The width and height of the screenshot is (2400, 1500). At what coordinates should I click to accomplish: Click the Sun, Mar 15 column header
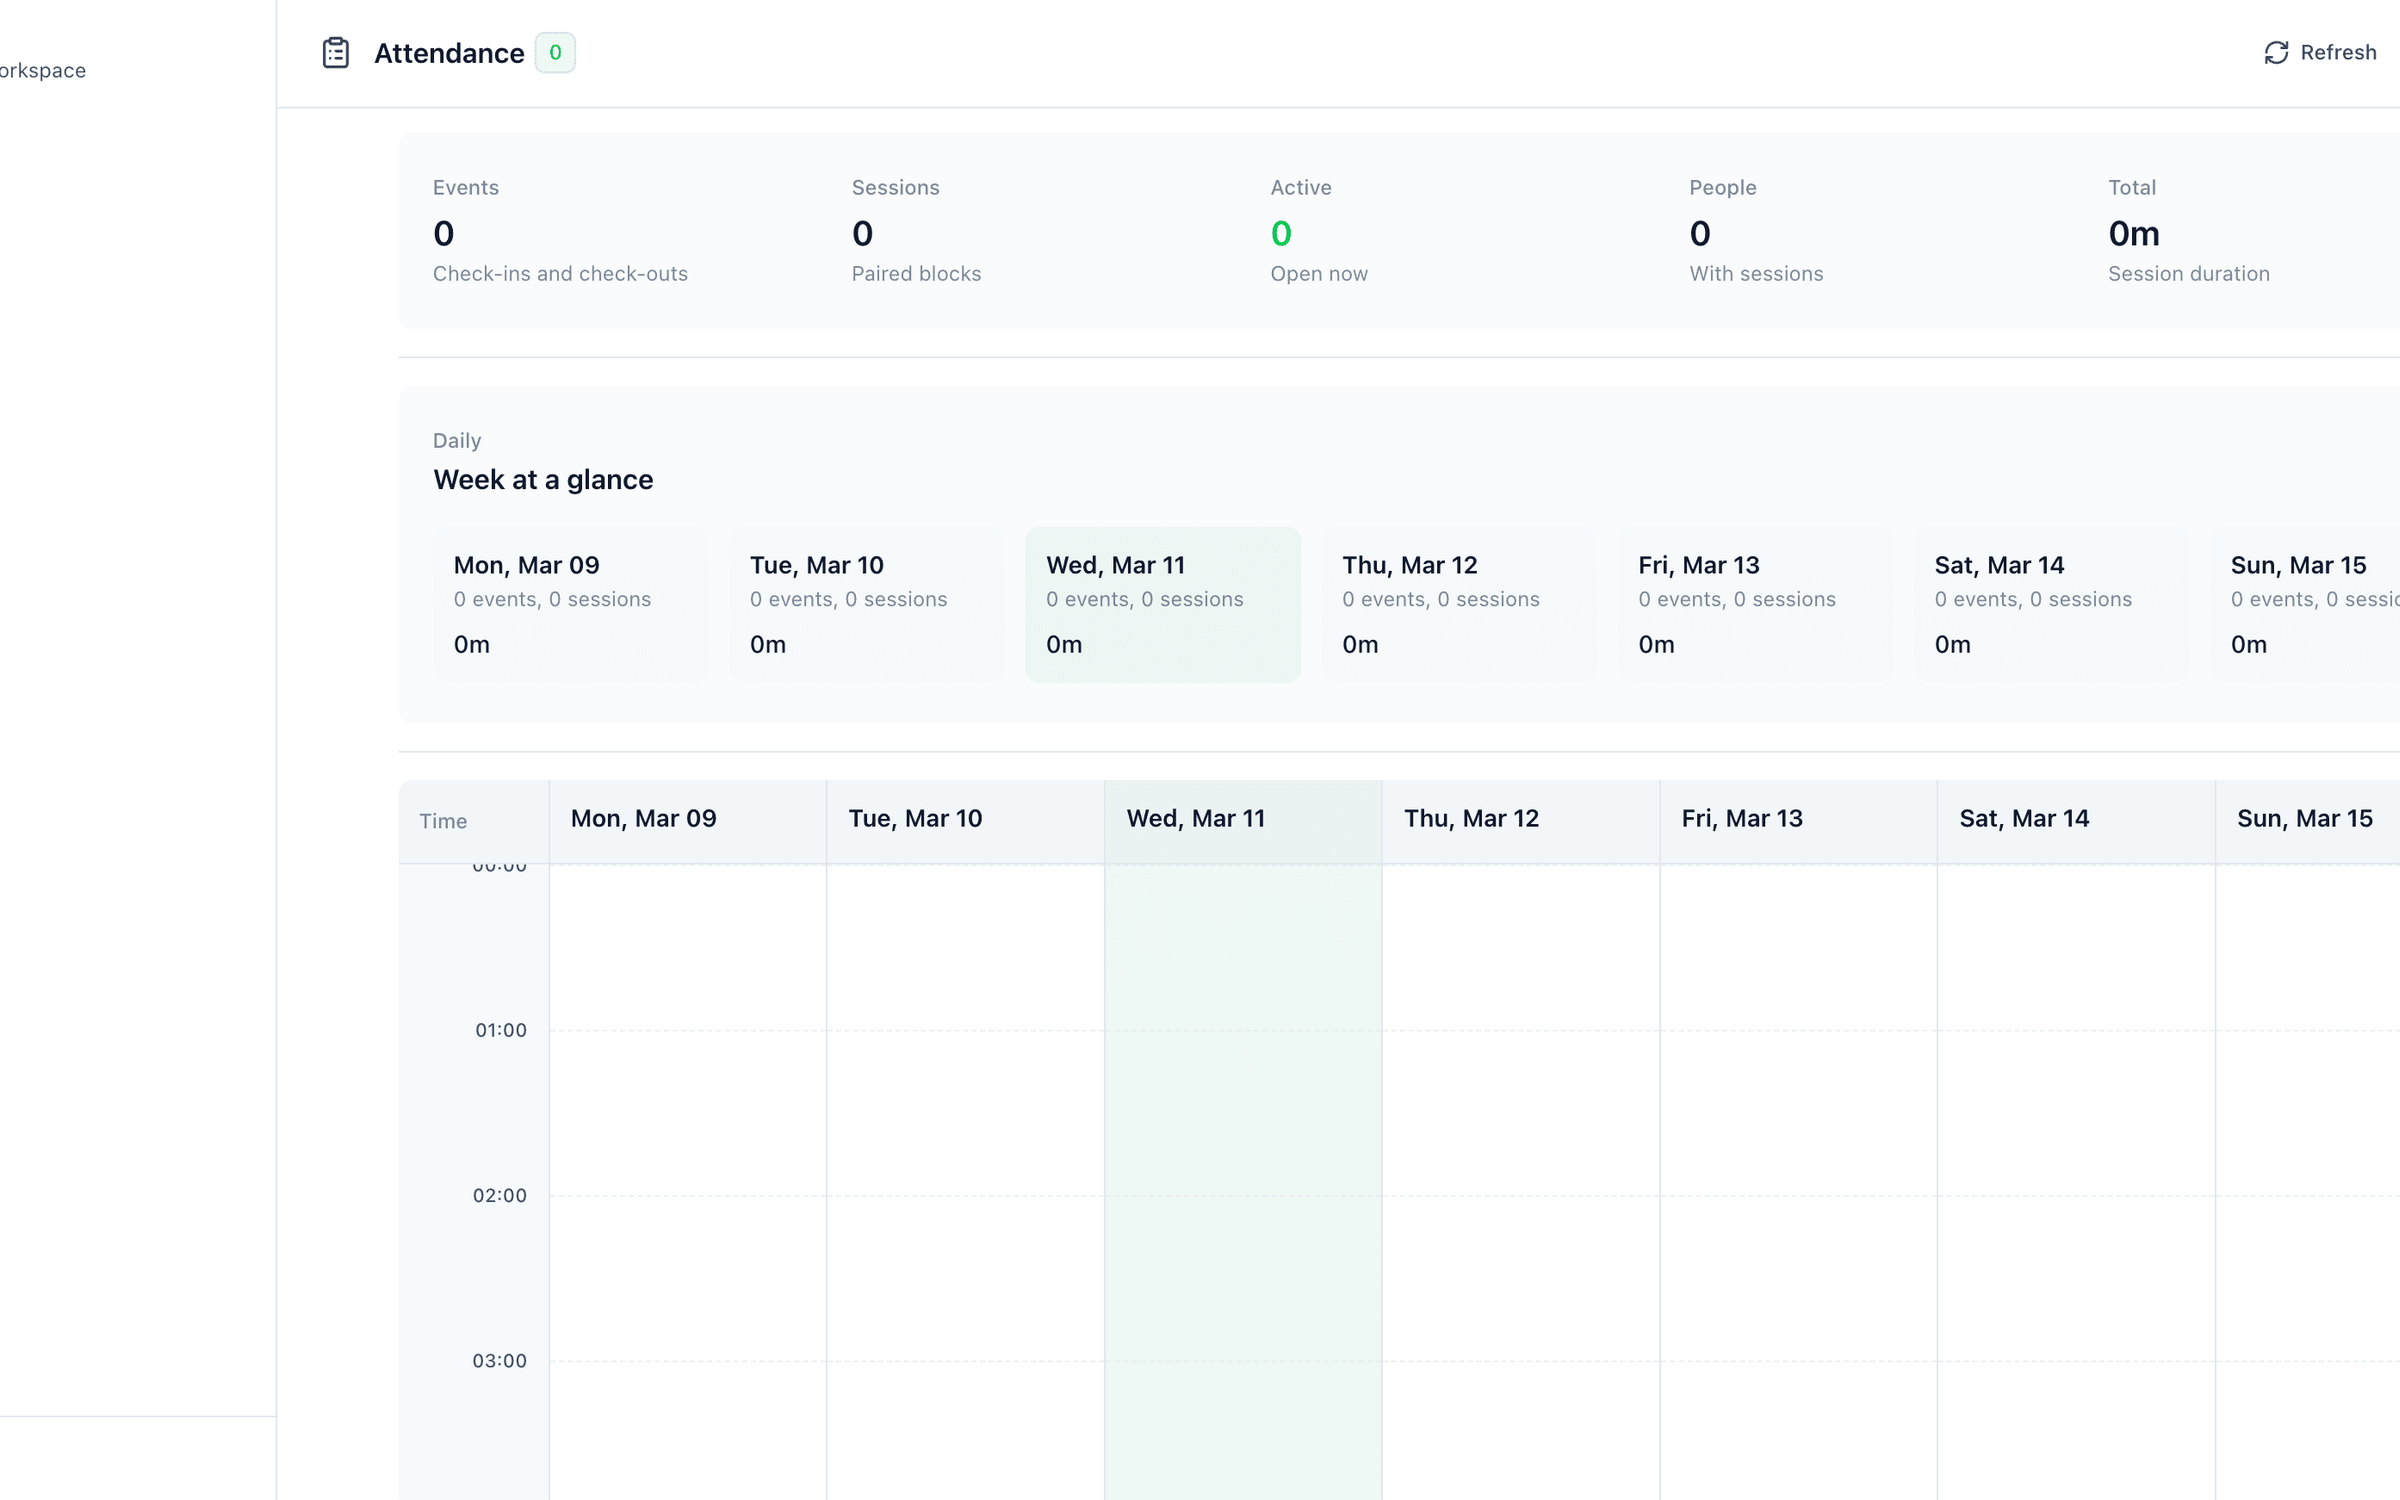[2305, 818]
